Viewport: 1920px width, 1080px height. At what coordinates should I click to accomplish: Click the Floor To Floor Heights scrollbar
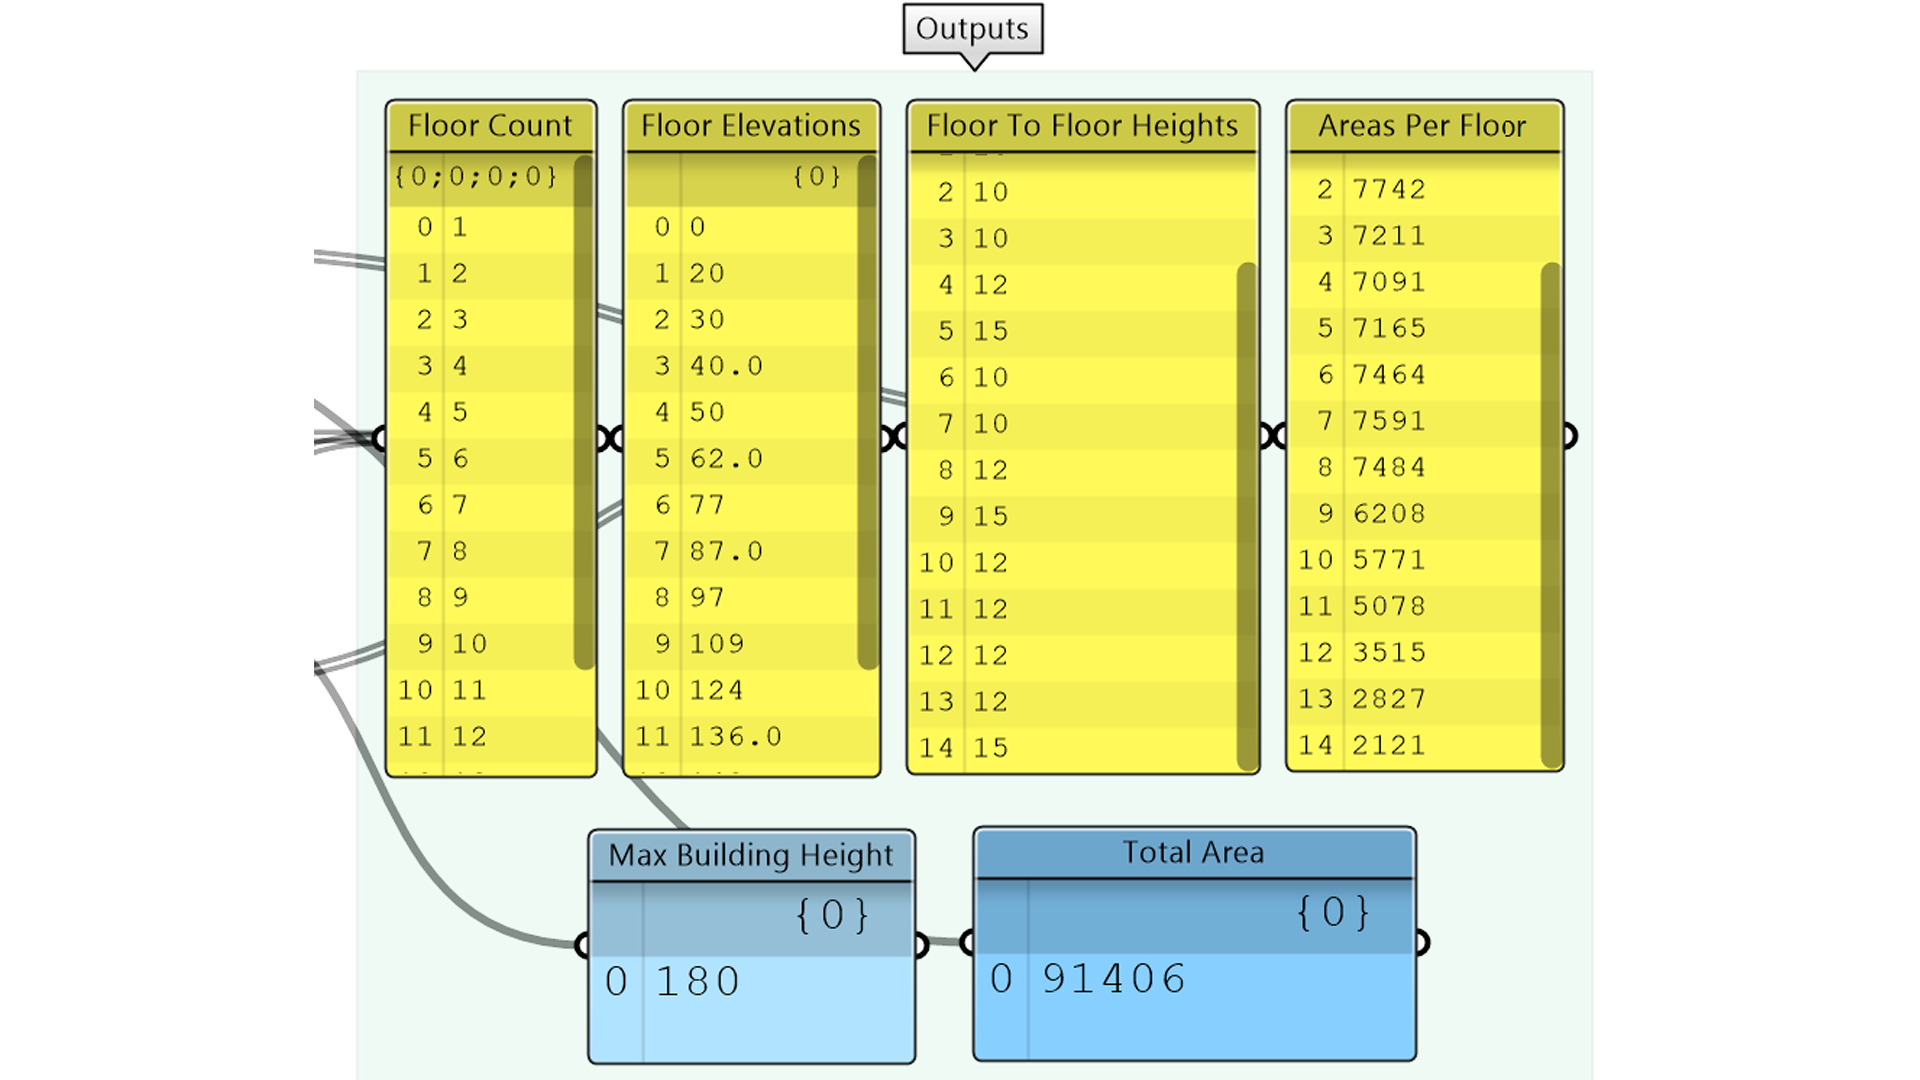1246,515
